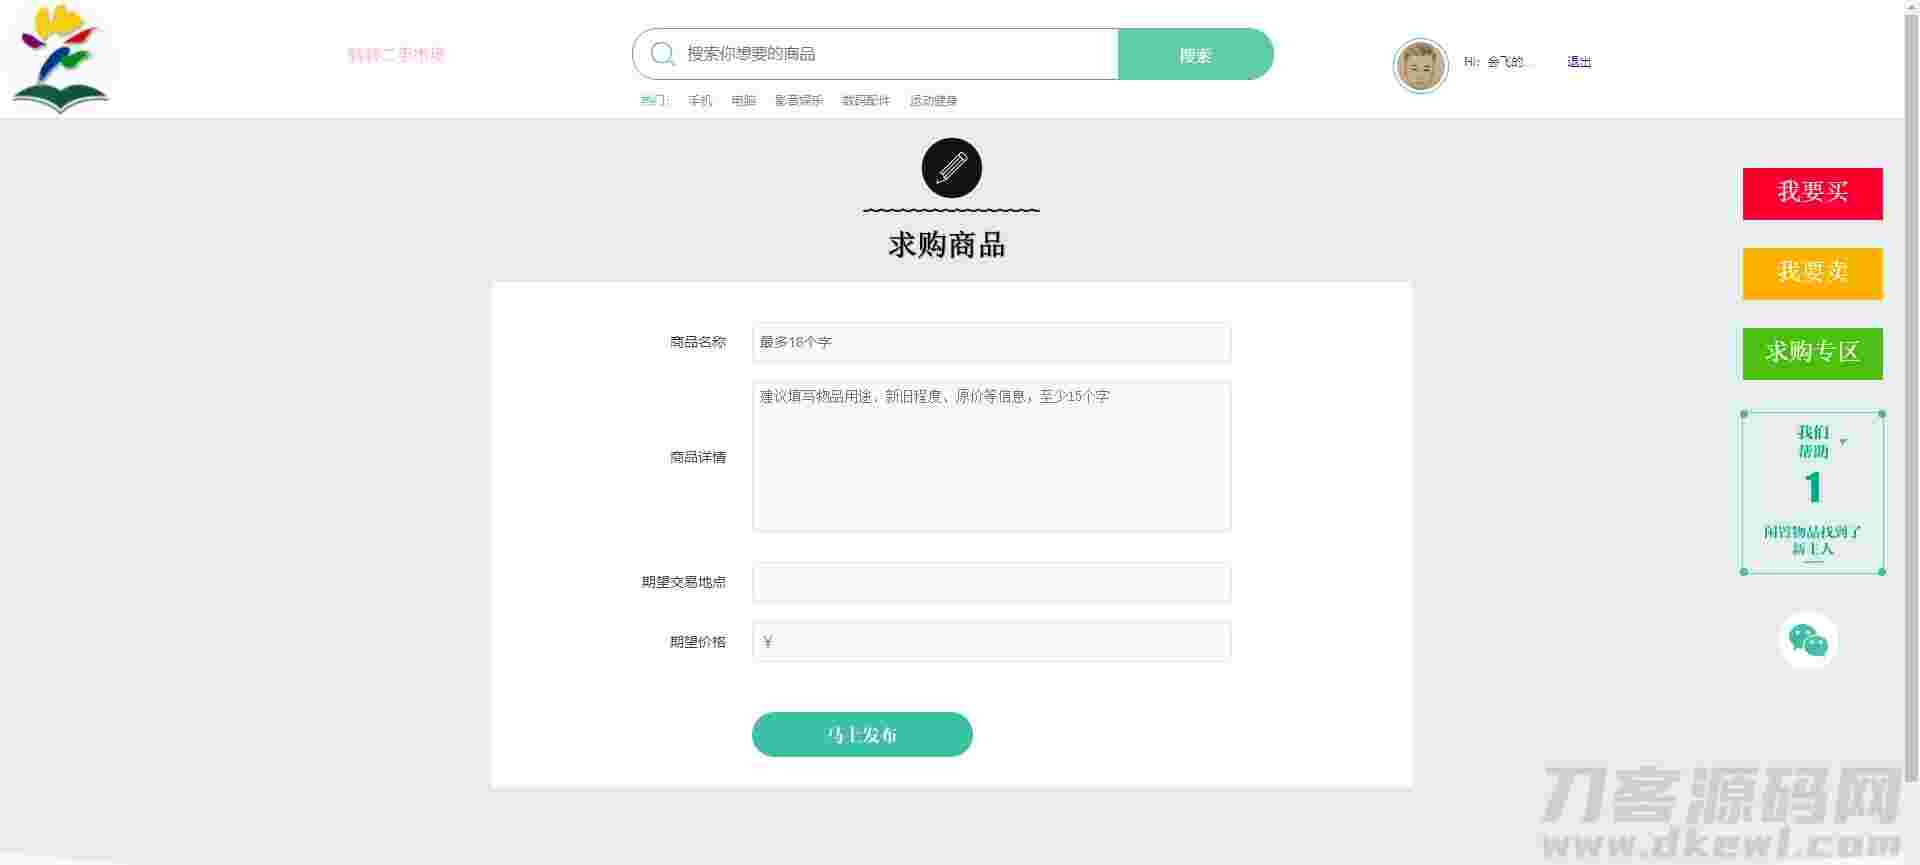Click the colorful site logo
Viewport: 1920px width, 865px height.
[60, 58]
